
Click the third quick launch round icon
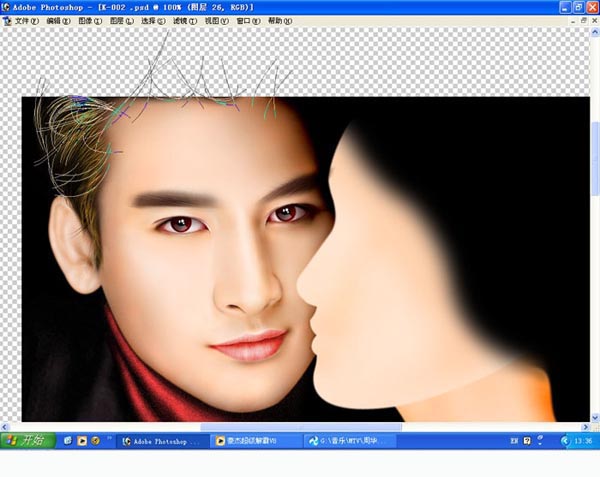95,441
